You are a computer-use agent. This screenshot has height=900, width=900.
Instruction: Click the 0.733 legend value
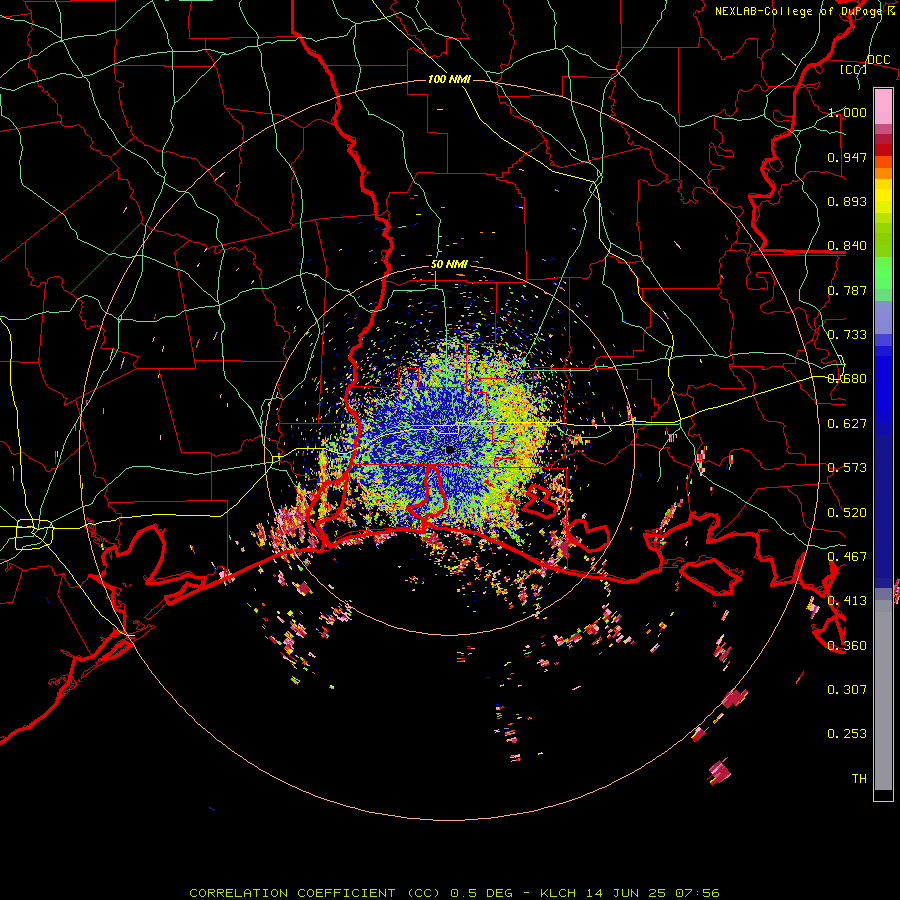[x=847, y=335]
